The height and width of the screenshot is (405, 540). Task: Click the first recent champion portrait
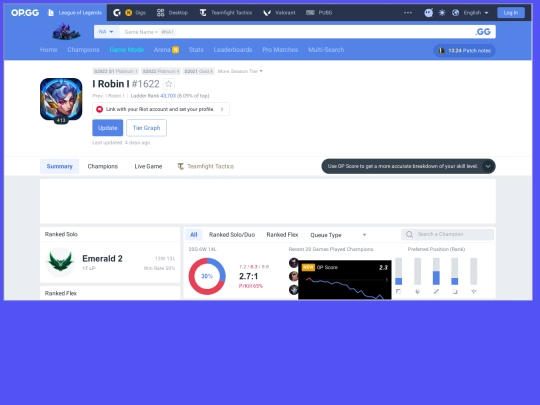pyautogui.click(x=293, y=263)
